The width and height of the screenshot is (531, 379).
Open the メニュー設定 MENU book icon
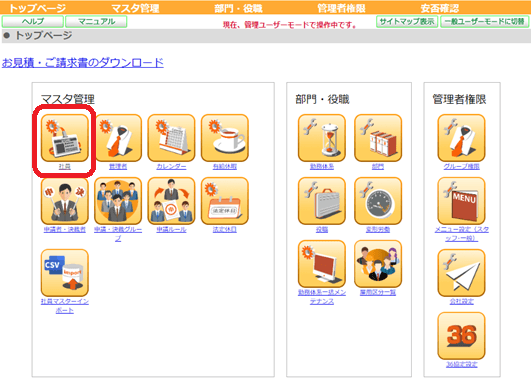(461, 201)
